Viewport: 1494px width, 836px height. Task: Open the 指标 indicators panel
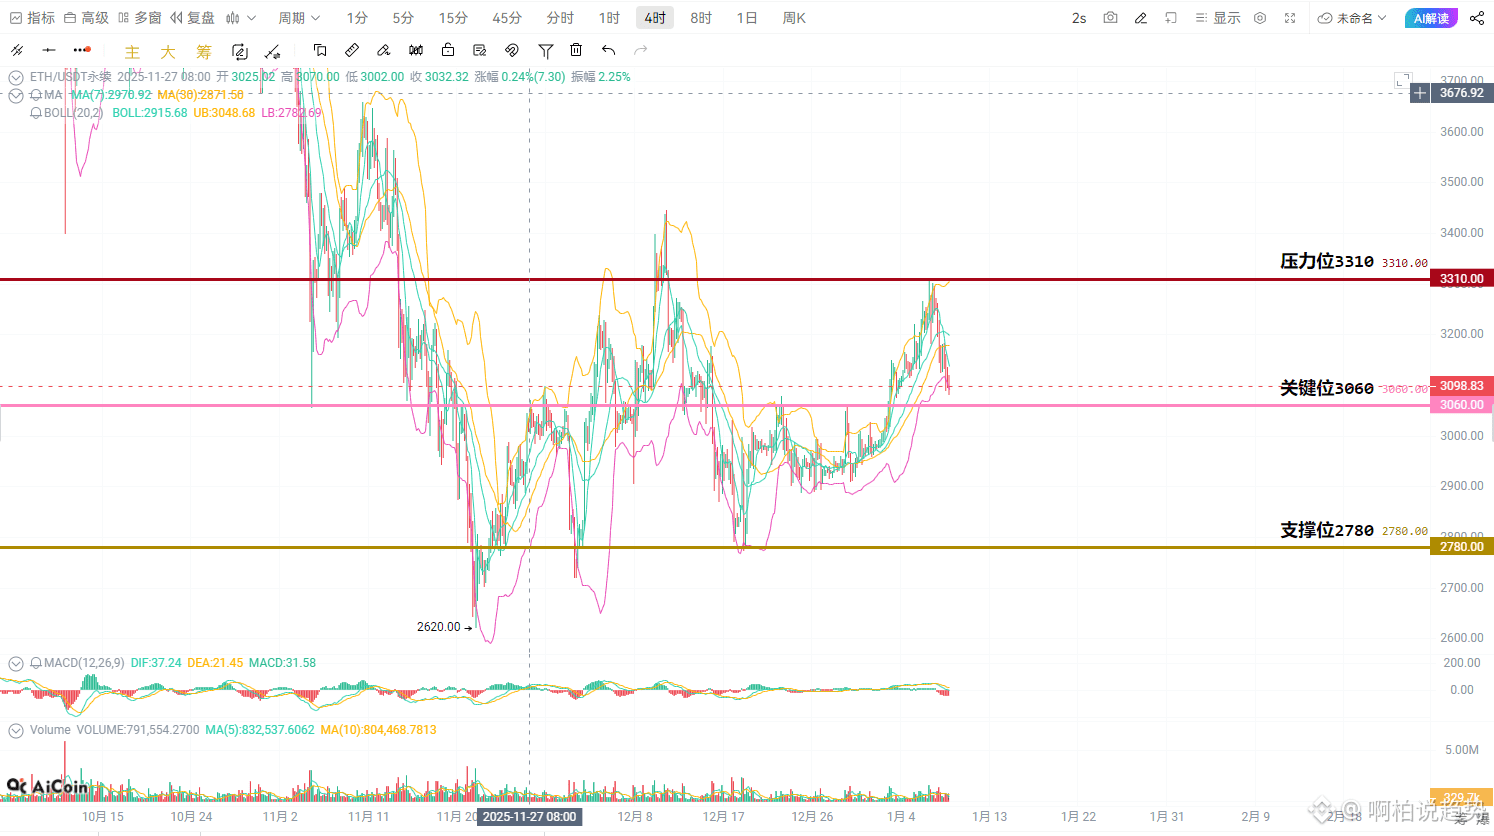32,18
